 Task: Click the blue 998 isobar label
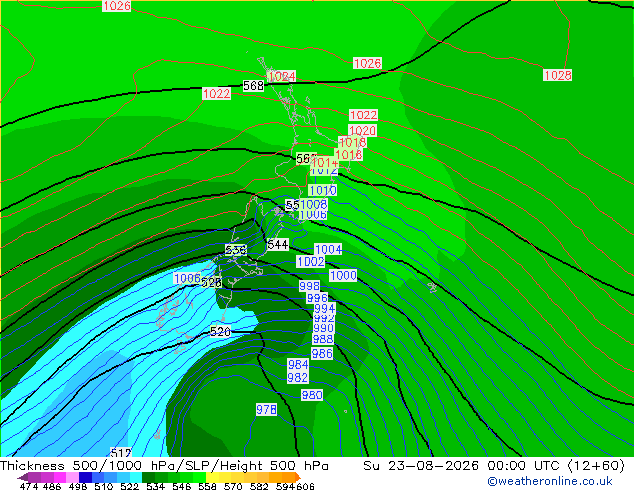[309, 286]
